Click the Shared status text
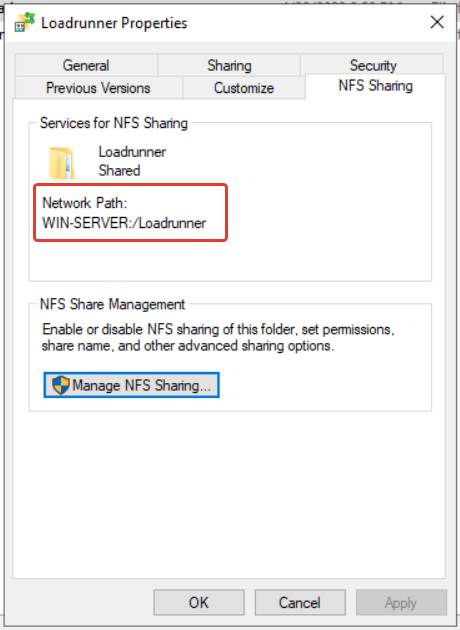Viewport: 460px width, 630px height. [119, 170]
